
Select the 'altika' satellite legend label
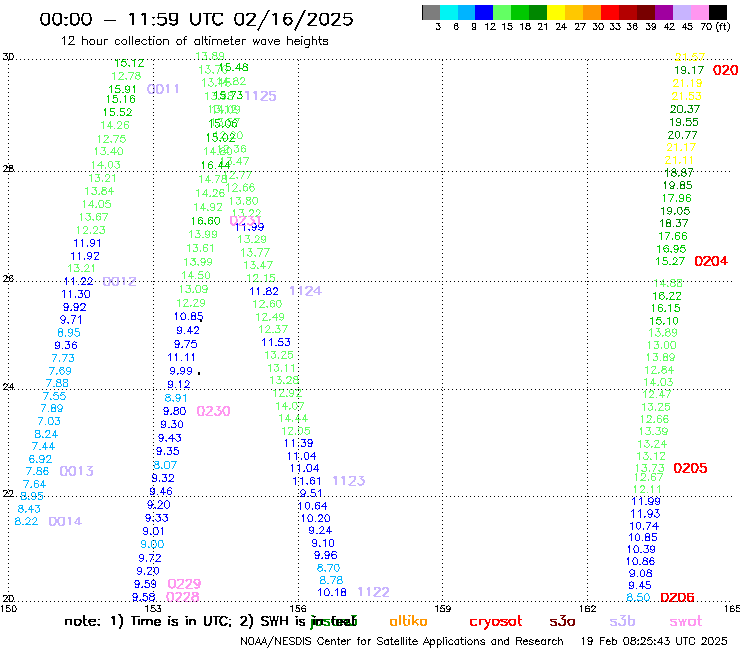(408, 621)
